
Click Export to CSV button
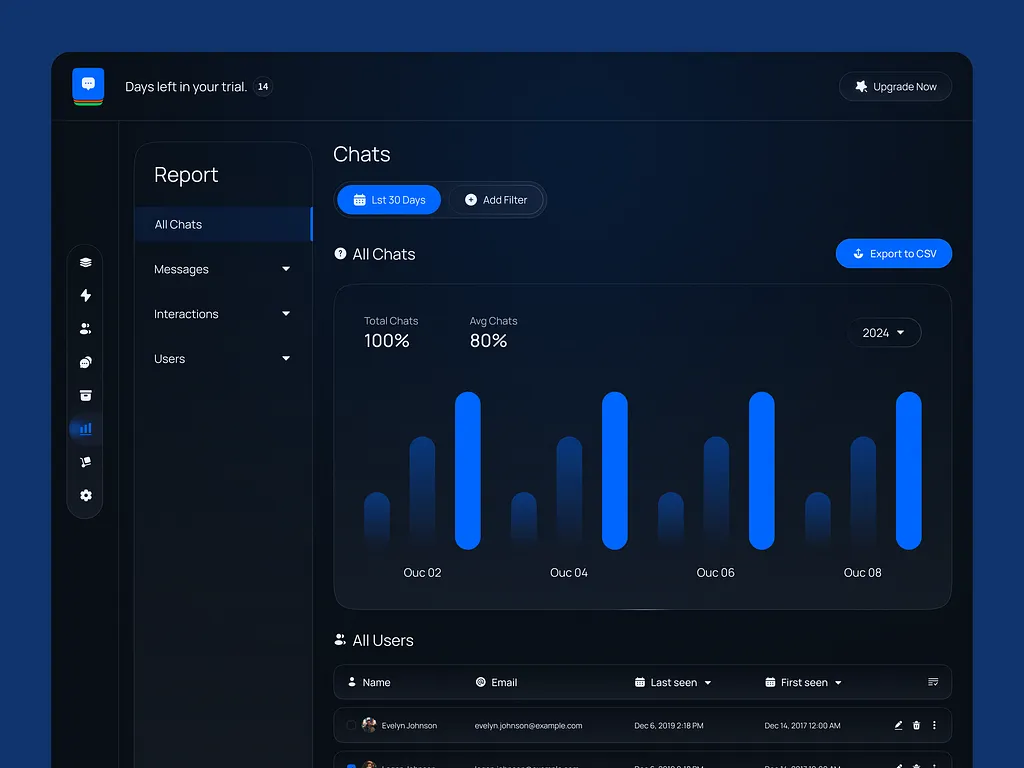pyautogui.click(x=893, y=254)
